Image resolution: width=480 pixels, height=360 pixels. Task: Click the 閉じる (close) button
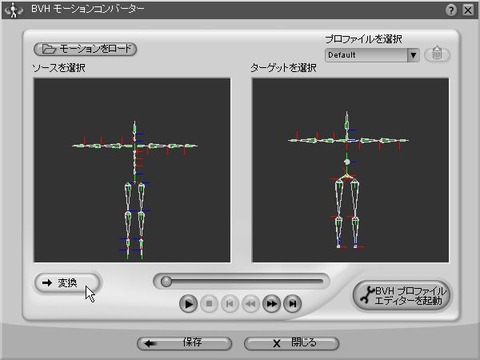tap(291, 343)
